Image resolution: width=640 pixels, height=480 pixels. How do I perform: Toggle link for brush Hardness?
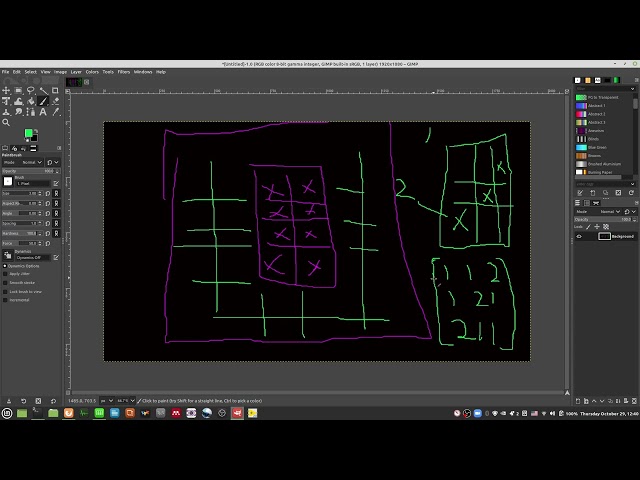56,233
